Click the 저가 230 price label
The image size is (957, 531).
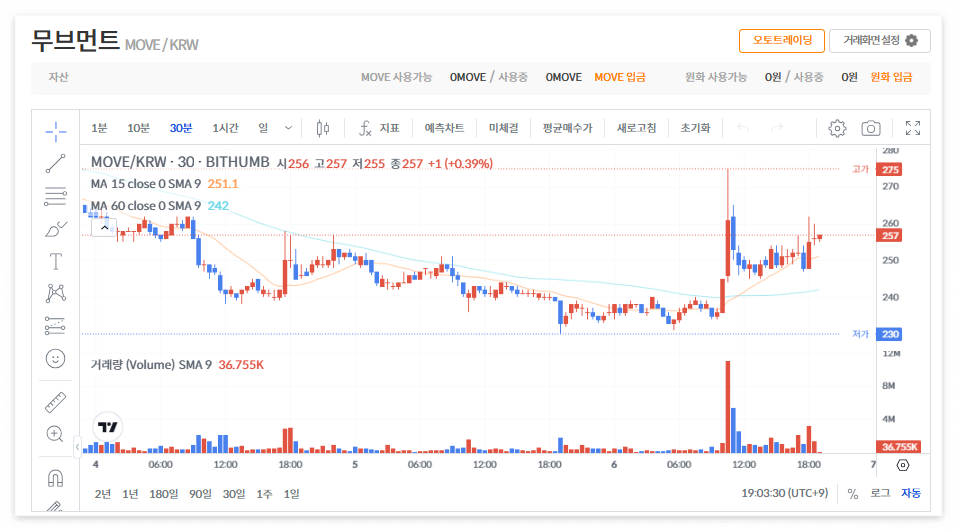pyautogui.click(x=890, y=334)
